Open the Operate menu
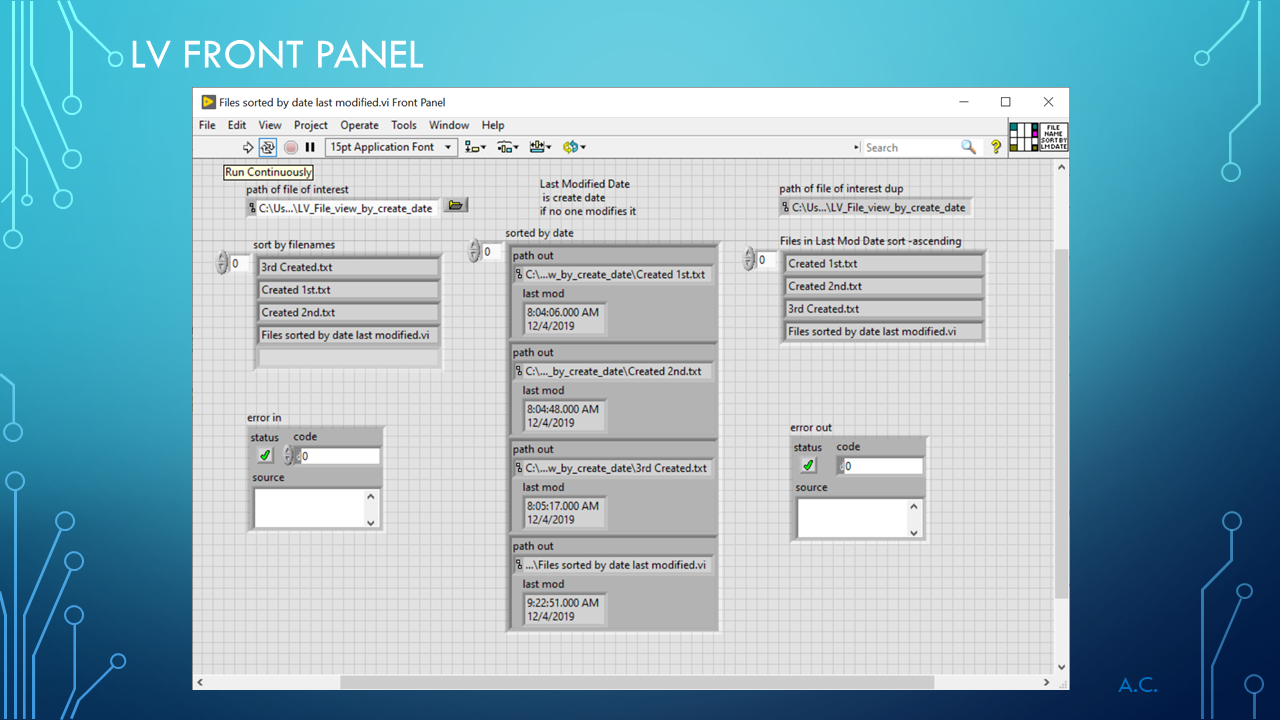The width and height of the screenshot is (1280, 720). pyautogui.click(x=359, y=125)
